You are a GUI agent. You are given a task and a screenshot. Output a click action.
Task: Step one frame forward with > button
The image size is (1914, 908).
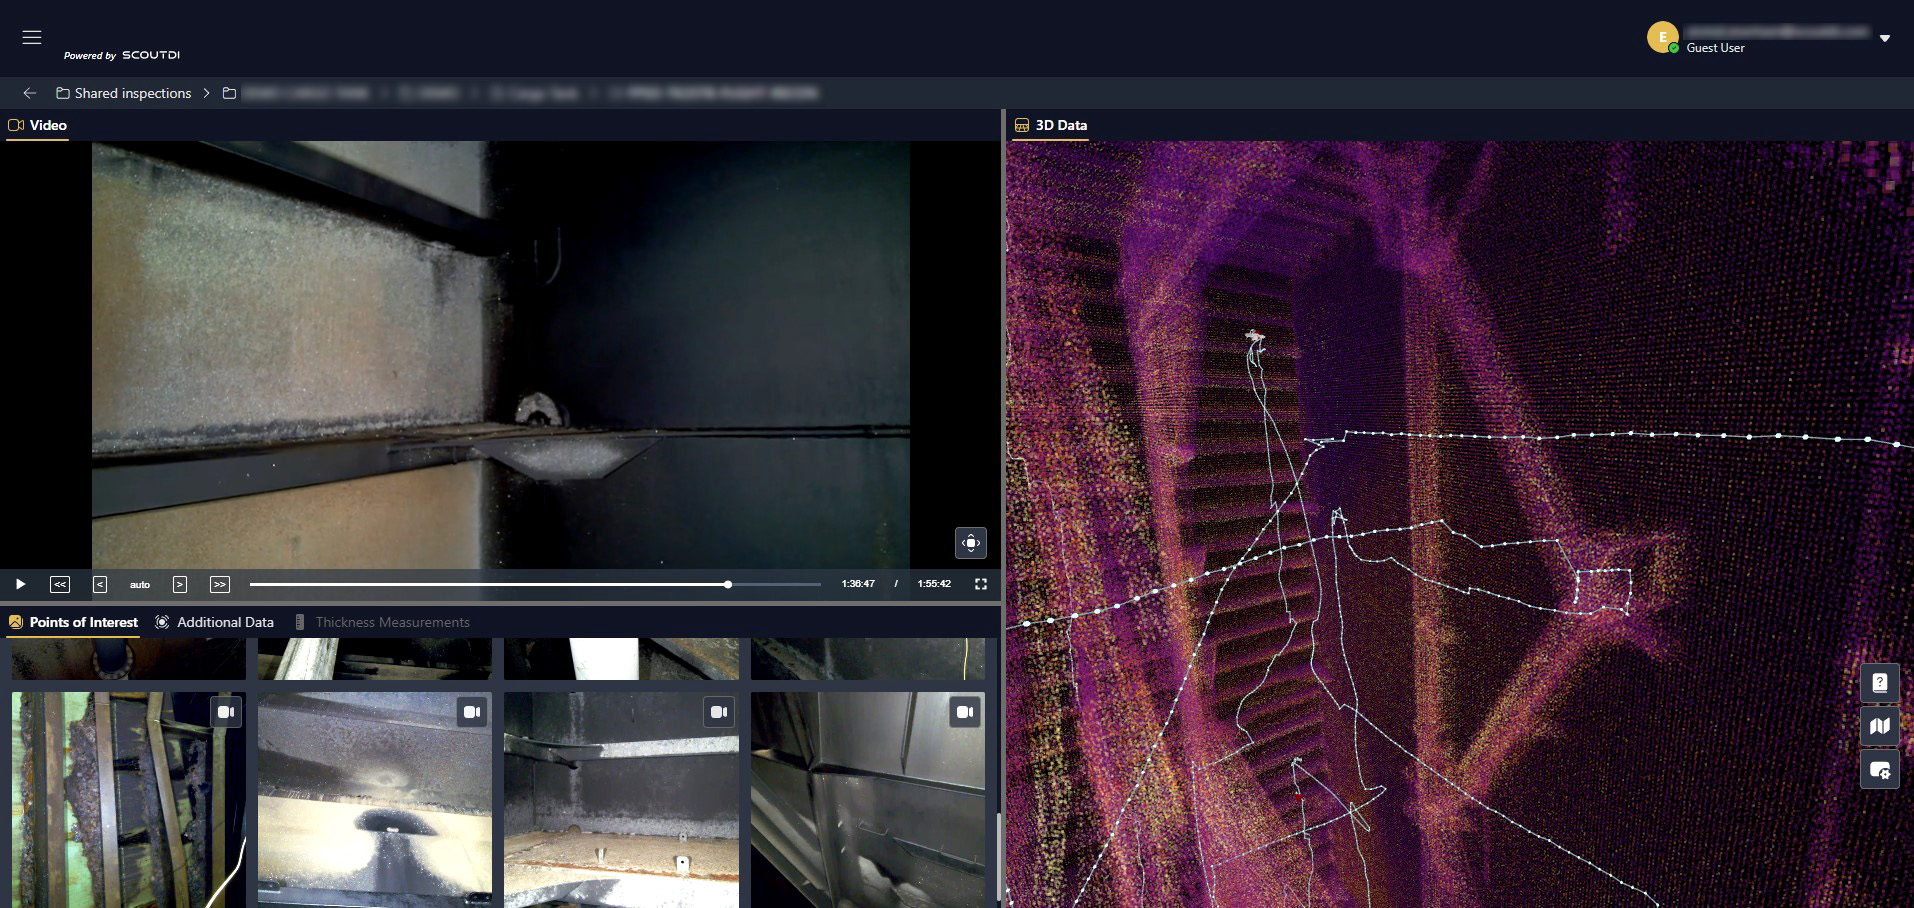click(x=180, y=584)
